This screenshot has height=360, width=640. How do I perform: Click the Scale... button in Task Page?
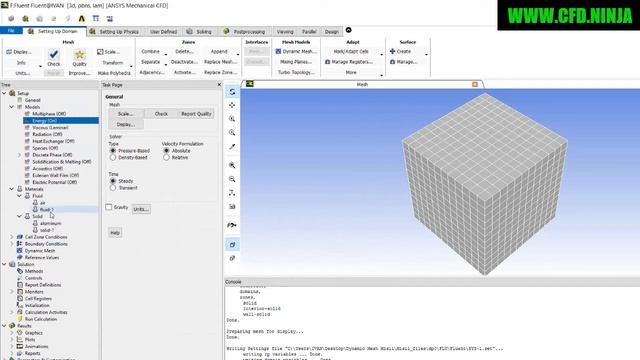(x=126, y=114)
